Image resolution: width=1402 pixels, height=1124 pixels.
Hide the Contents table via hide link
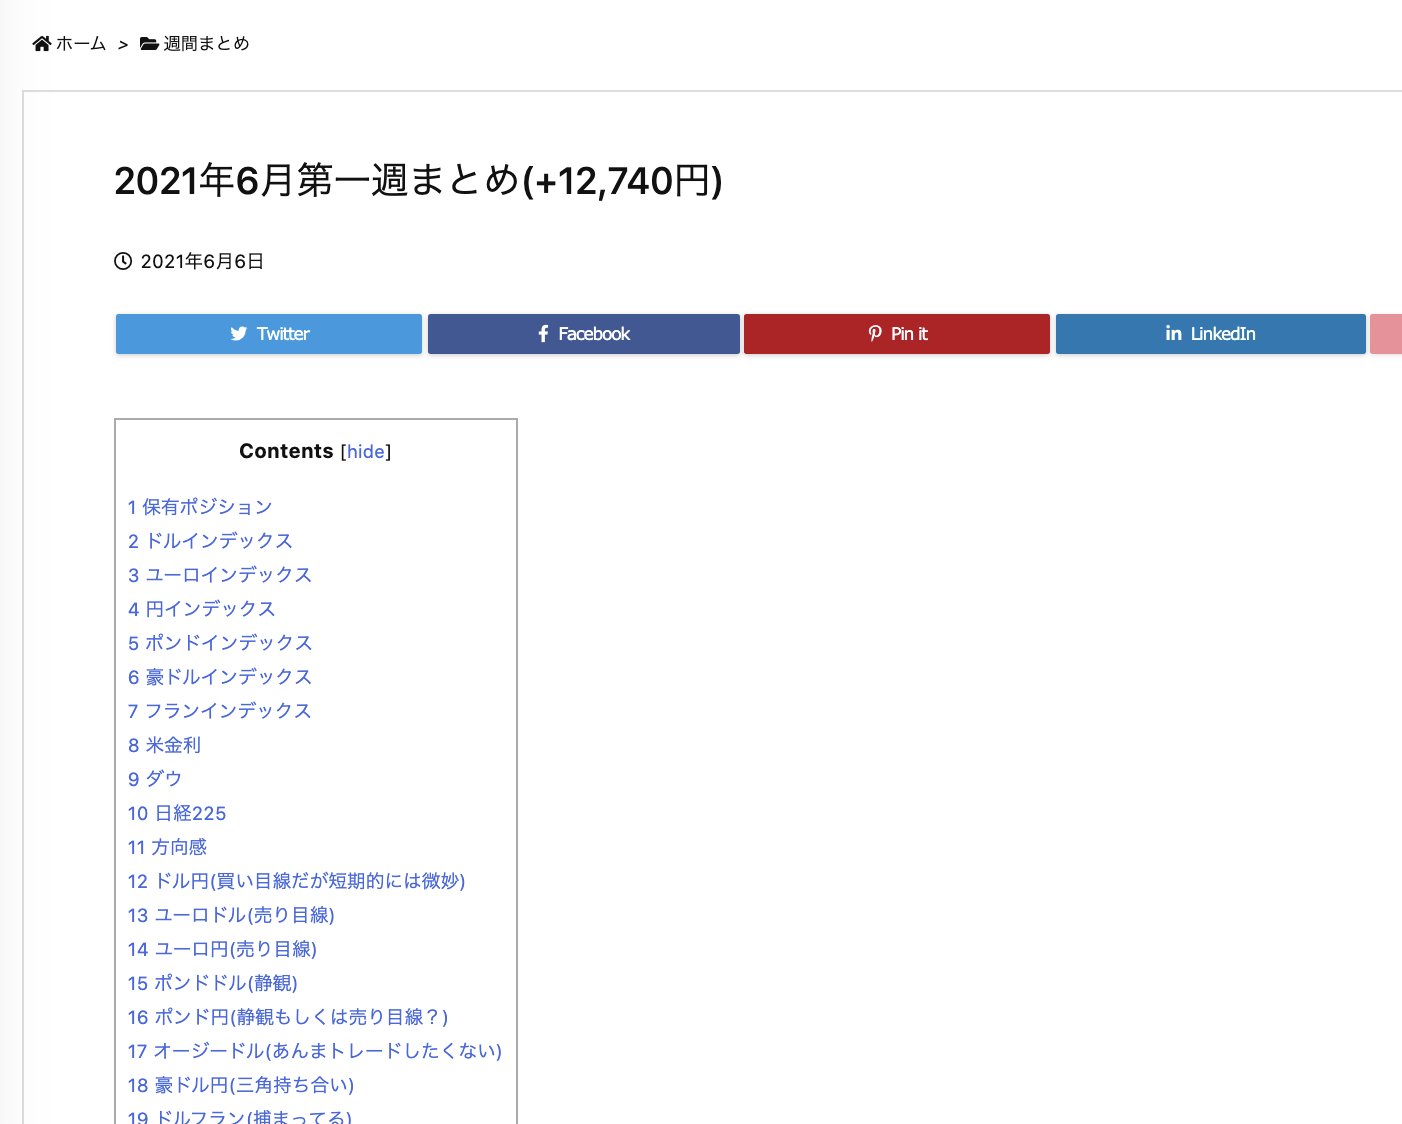(x=365, y=452)
